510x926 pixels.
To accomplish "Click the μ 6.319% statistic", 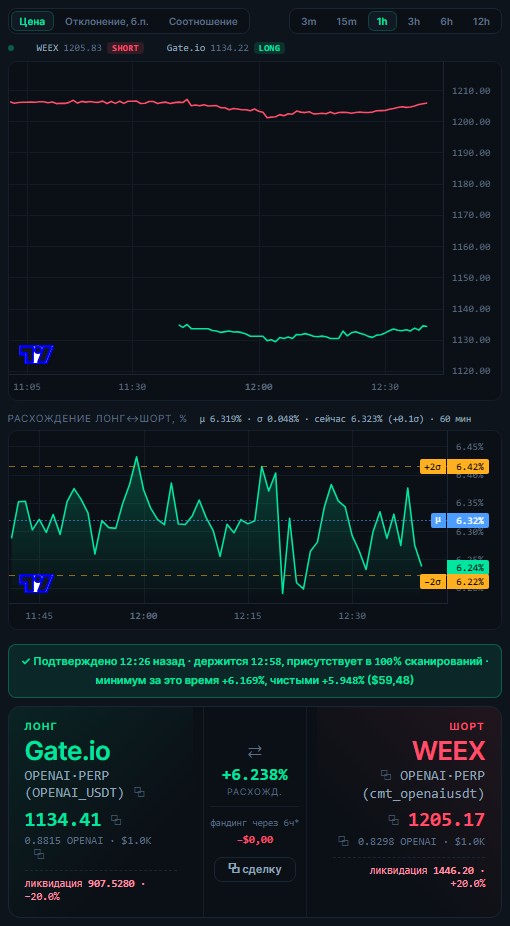I will [x=220, y=419].
